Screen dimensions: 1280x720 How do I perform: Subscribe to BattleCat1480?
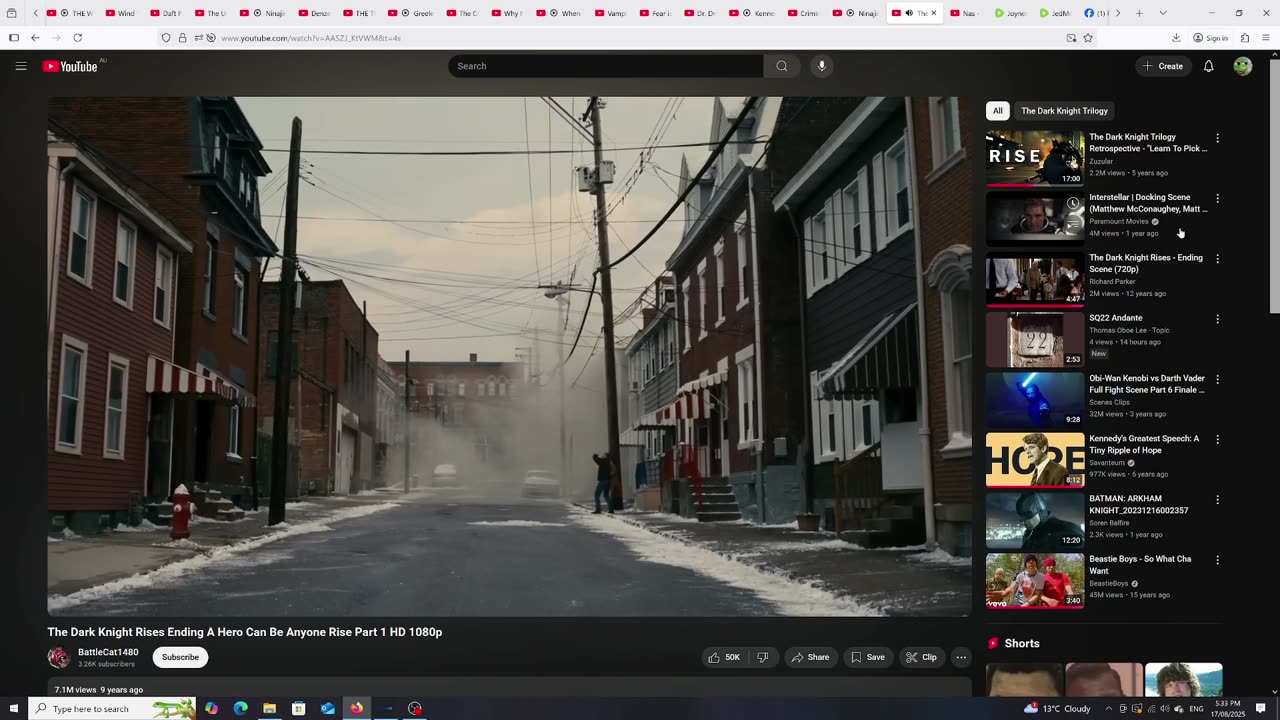(180, 657)
